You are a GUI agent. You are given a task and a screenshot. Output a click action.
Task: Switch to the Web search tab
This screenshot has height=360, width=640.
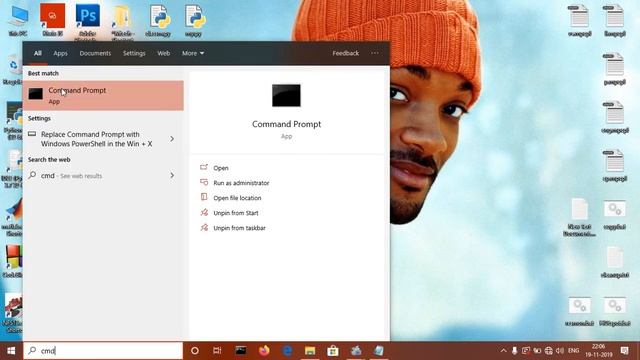pyautogui.click(x=164, y=53)
